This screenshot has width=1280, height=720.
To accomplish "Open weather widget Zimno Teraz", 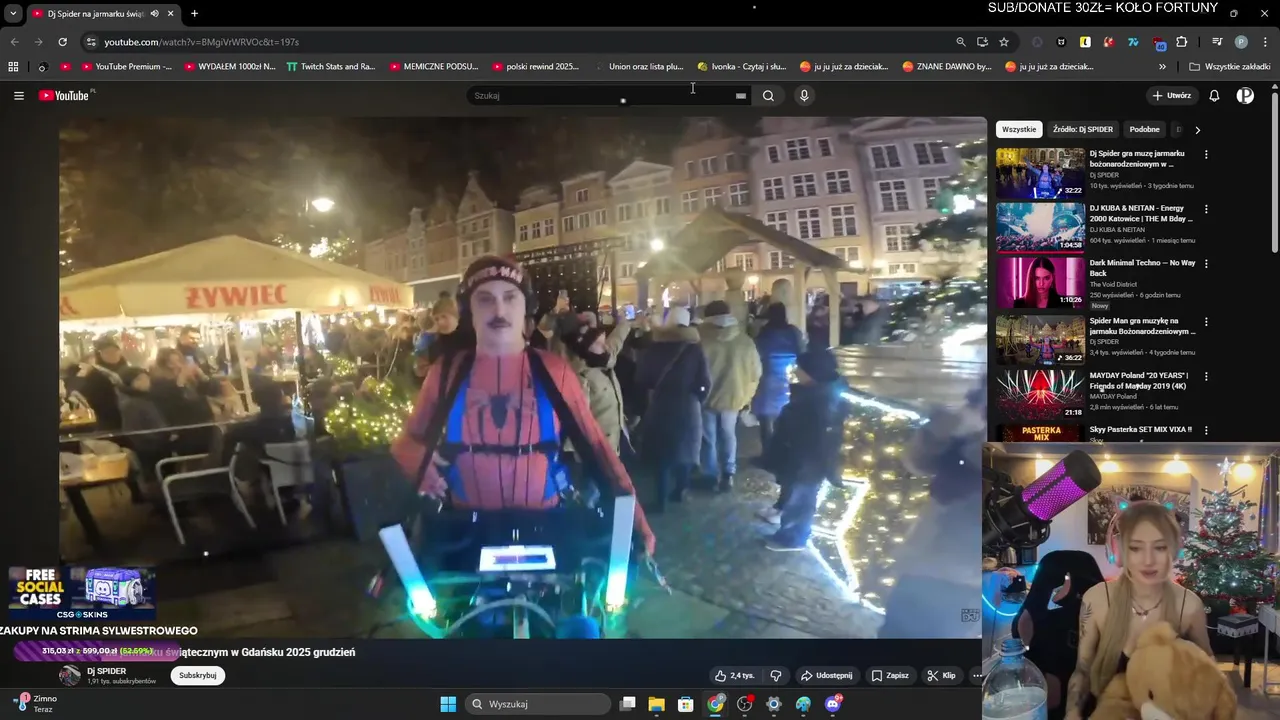I will tap(35, 703).
